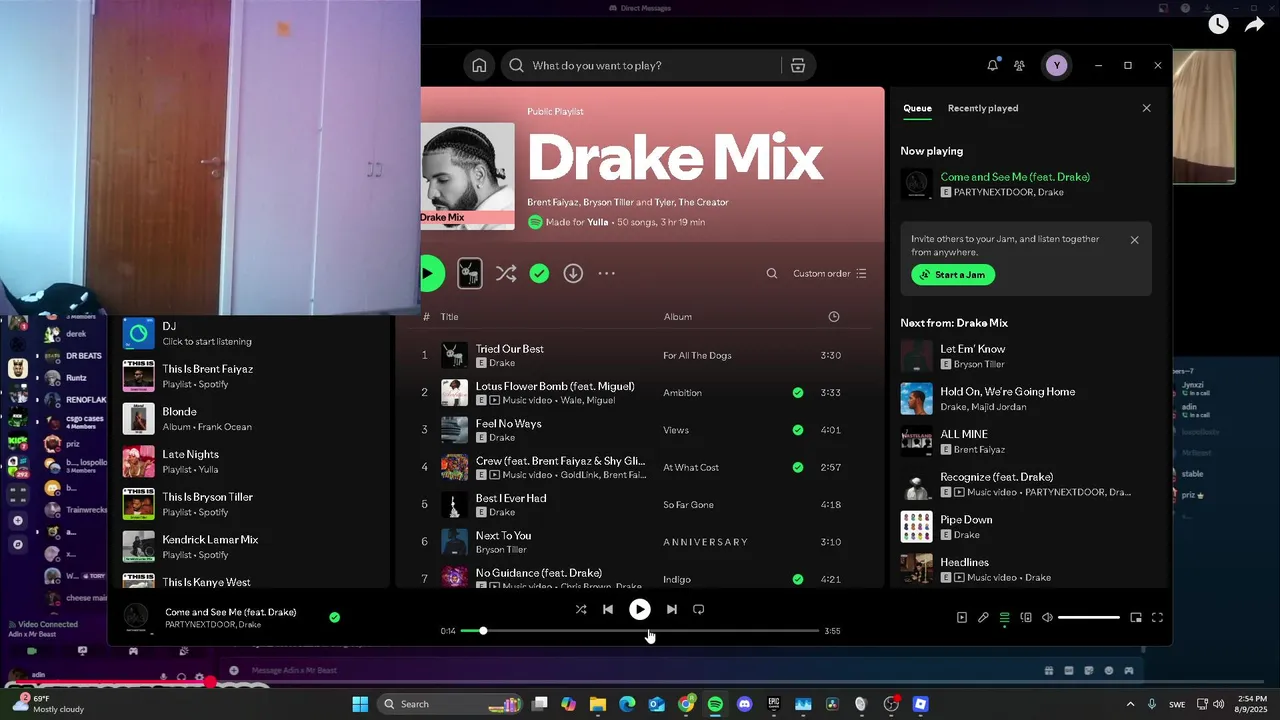Skip to the next track

coord(672,609)
